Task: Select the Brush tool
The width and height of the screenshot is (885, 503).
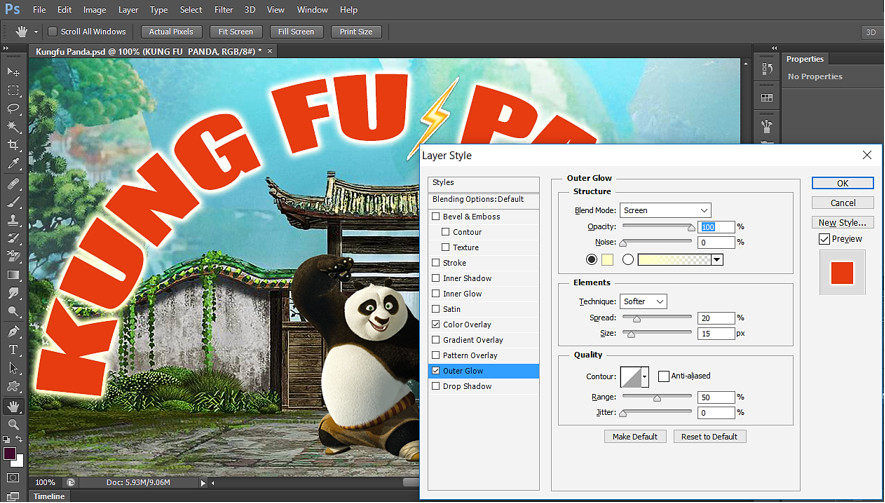Action: pyautogui.click(x=13, y=202)
